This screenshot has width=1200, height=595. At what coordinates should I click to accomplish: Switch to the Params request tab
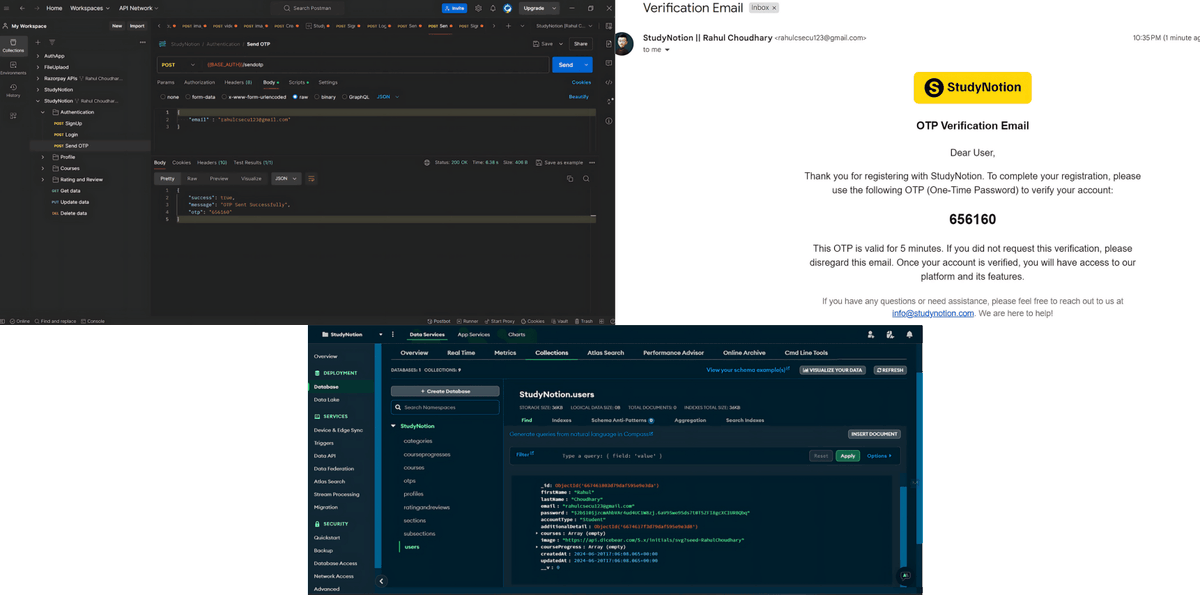coord(165,82)
